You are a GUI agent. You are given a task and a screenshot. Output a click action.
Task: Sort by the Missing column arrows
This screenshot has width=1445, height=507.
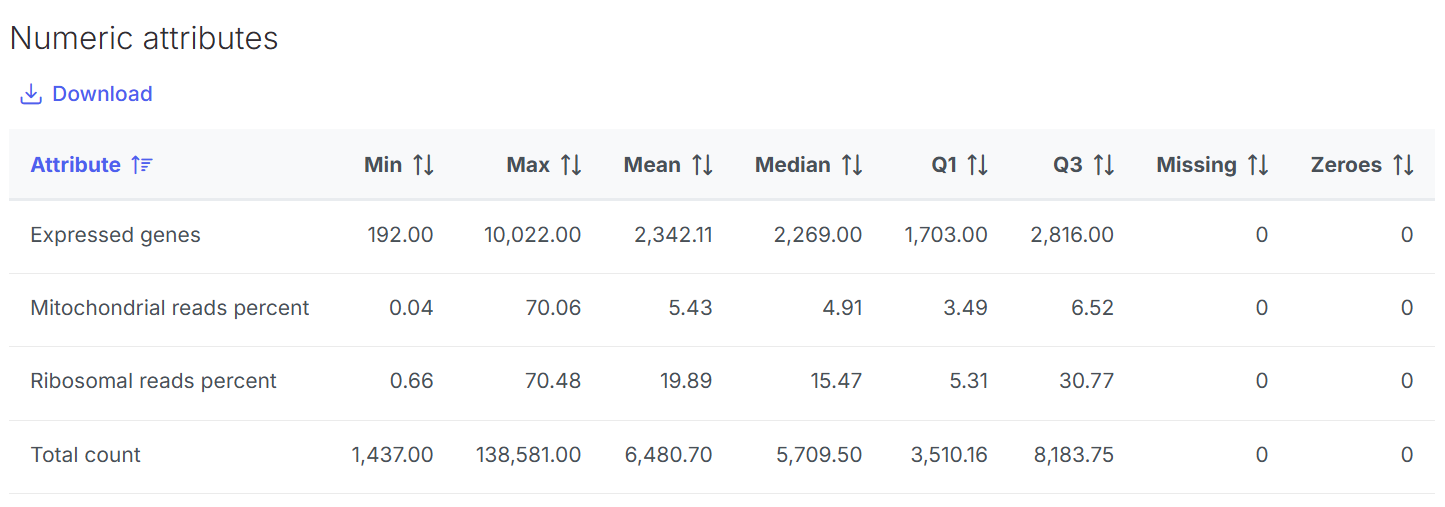1258,165
